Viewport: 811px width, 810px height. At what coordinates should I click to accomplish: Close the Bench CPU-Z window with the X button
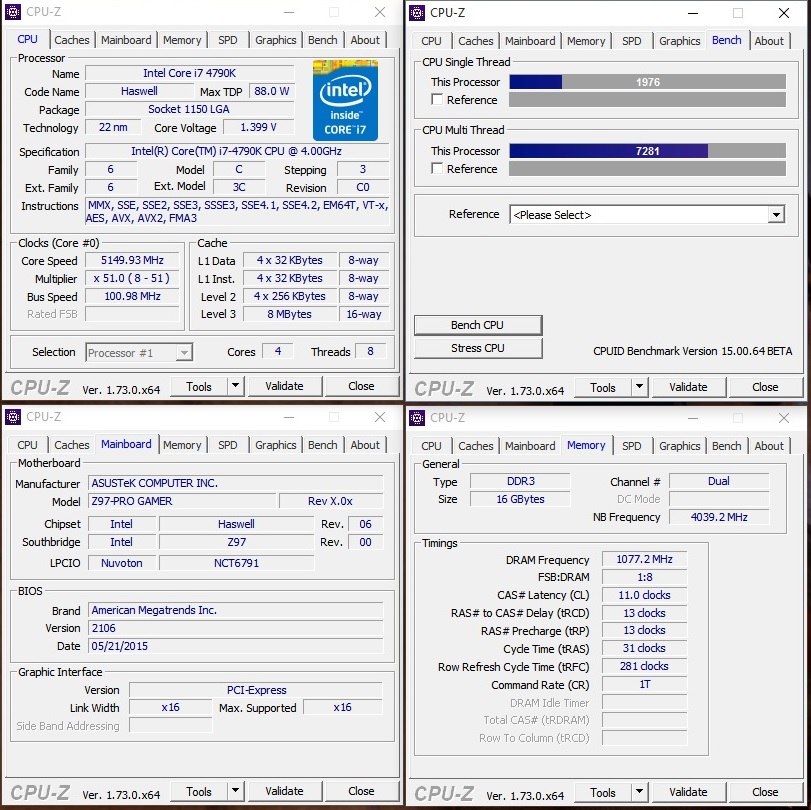[784, 13]
